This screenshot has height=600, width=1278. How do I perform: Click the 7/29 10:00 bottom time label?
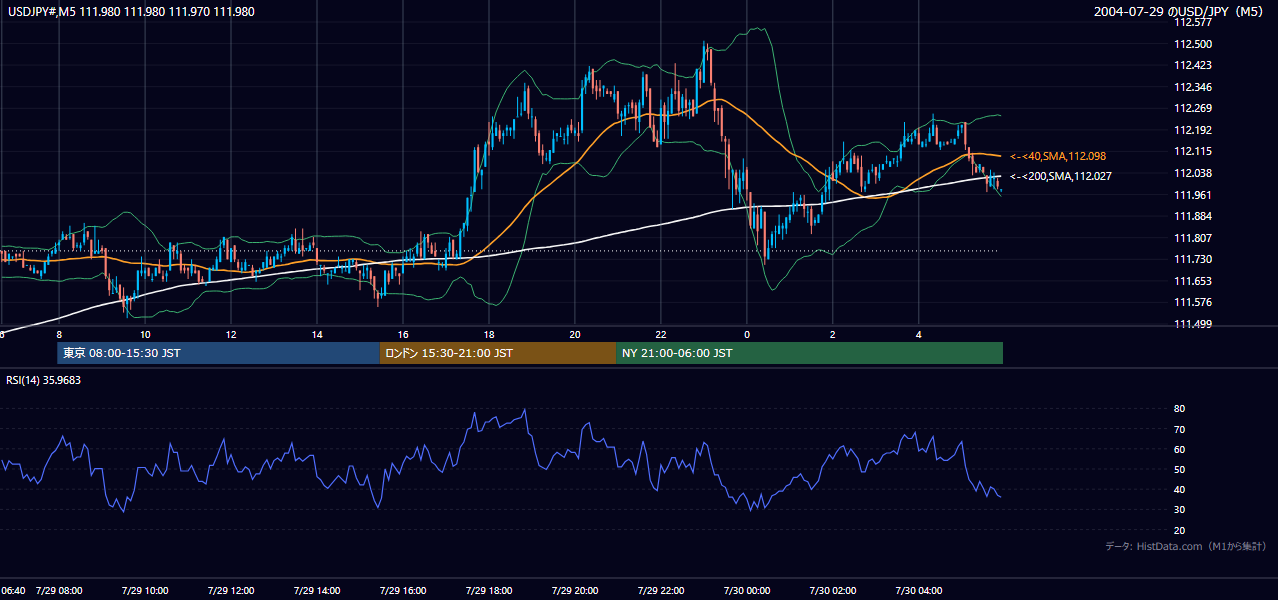(145, 591)
